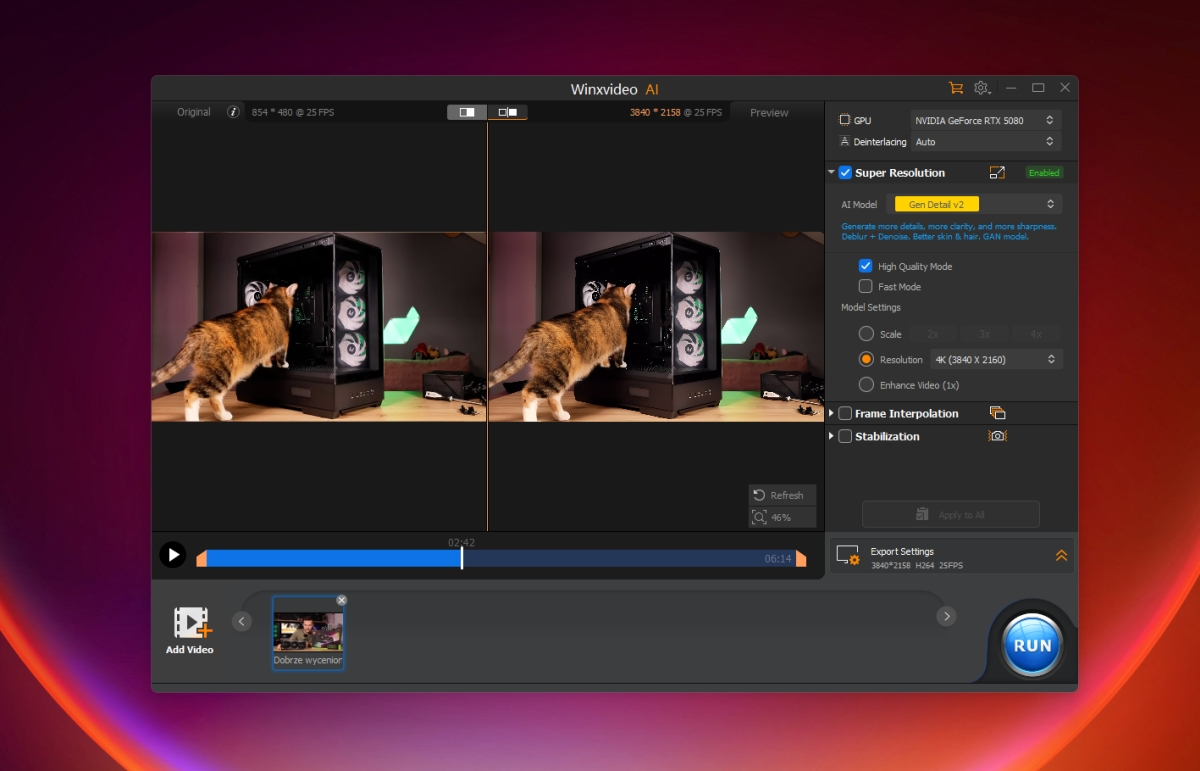1200x771 pixels.
Task: Click the Export Settings title text
Action: (x=902, y=551)
